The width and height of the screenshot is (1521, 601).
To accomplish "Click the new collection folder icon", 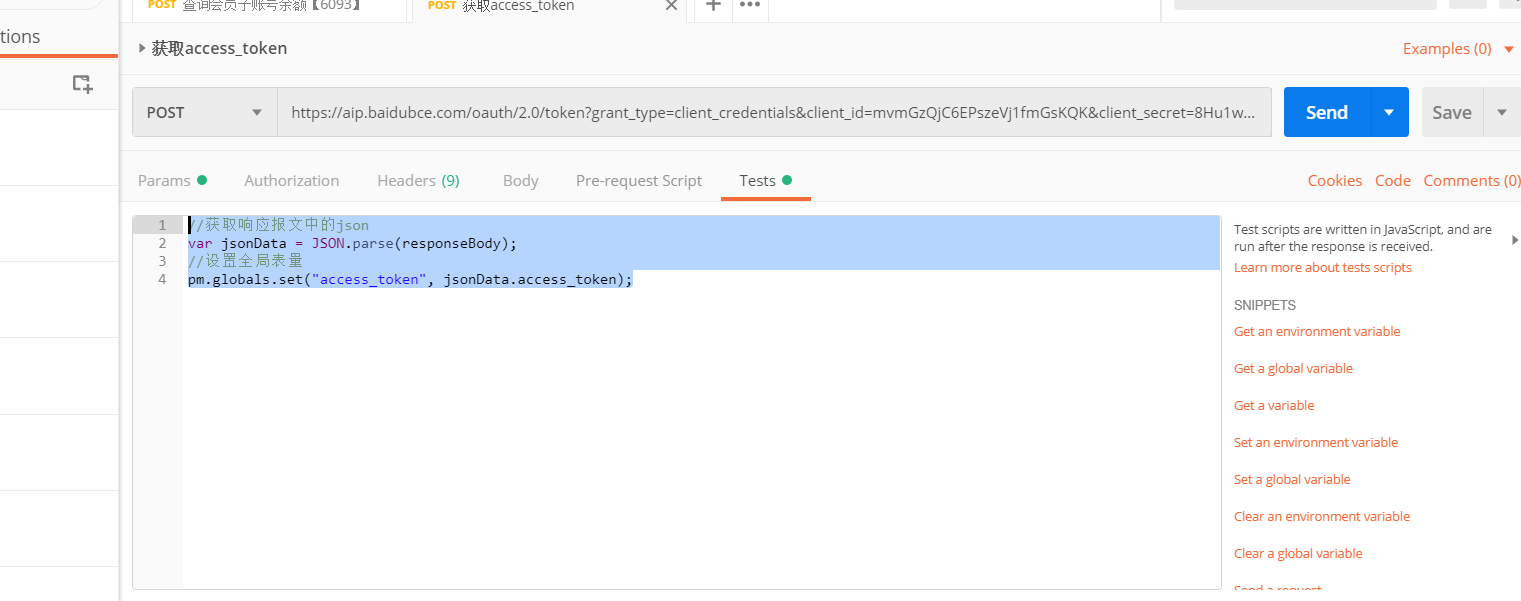I will pyautogui.click(x=82, y=84).
